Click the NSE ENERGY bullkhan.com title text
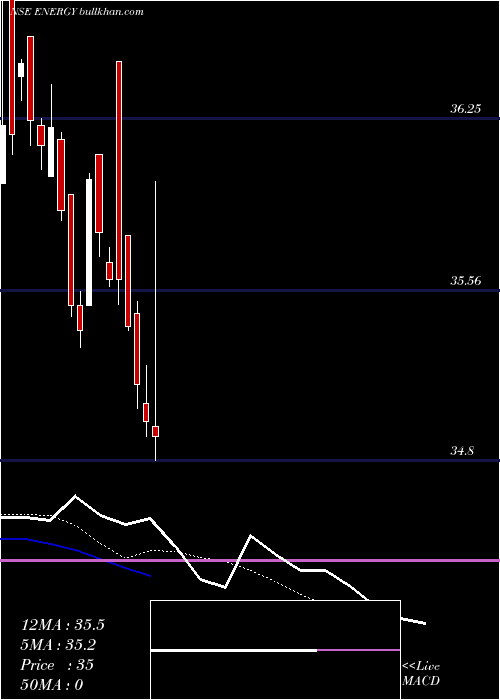 (76, 12)
